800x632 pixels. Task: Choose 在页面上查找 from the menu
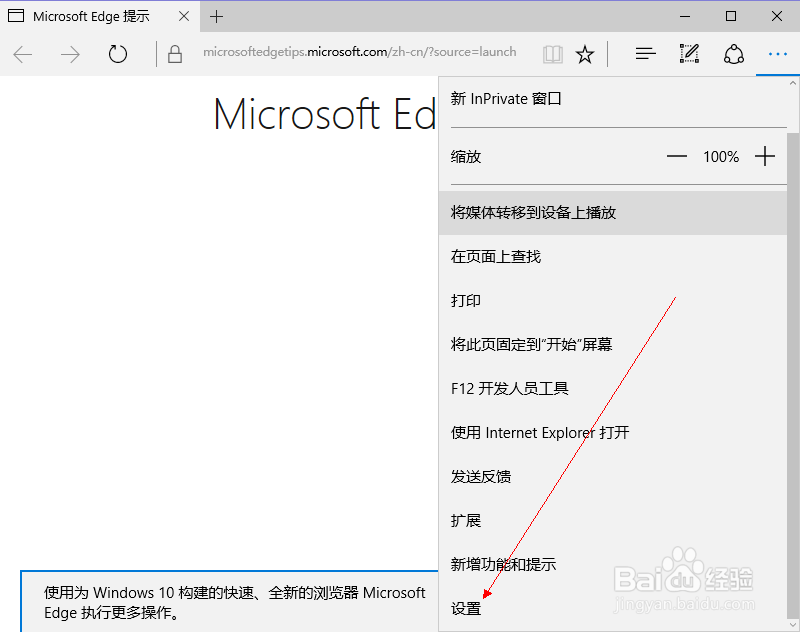[613, 257]
